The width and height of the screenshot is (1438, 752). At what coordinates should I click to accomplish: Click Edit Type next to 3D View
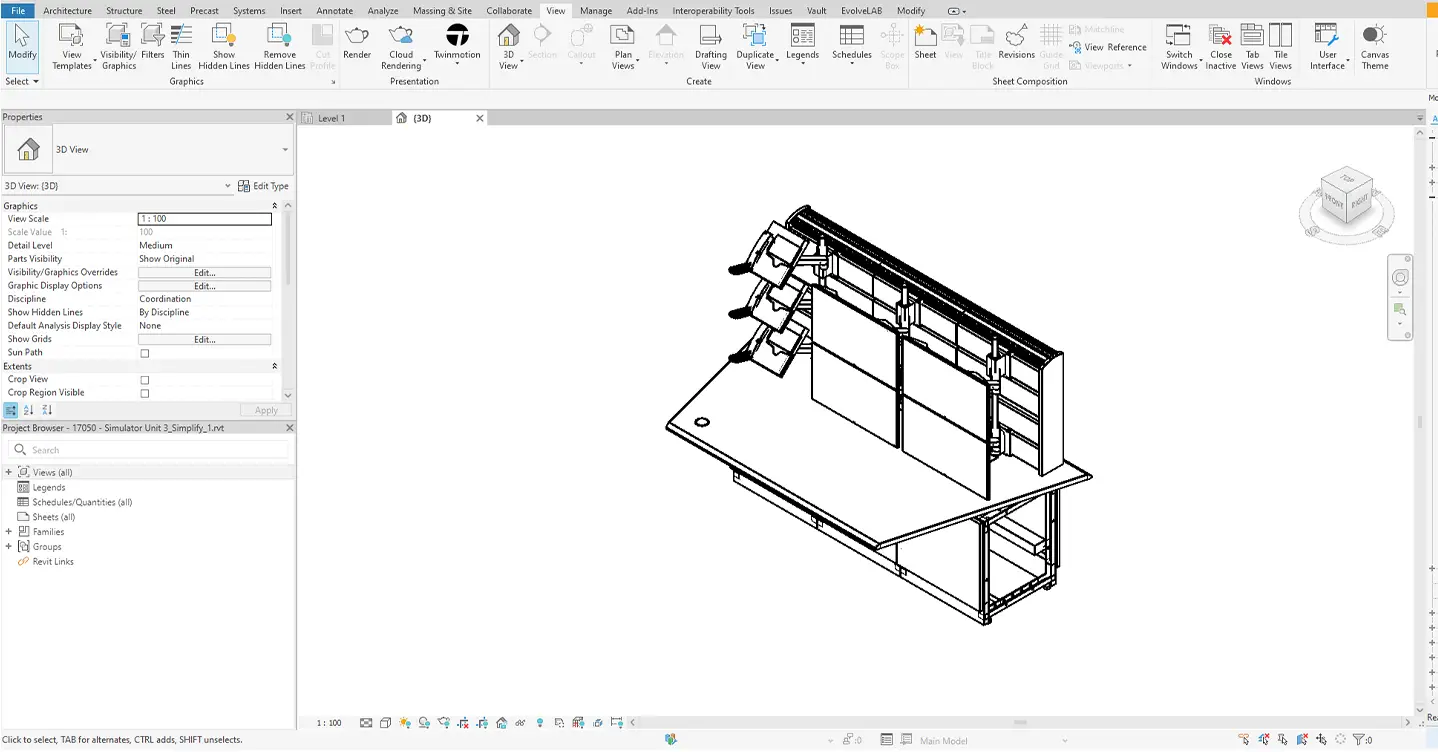click(x=263, y=185)
